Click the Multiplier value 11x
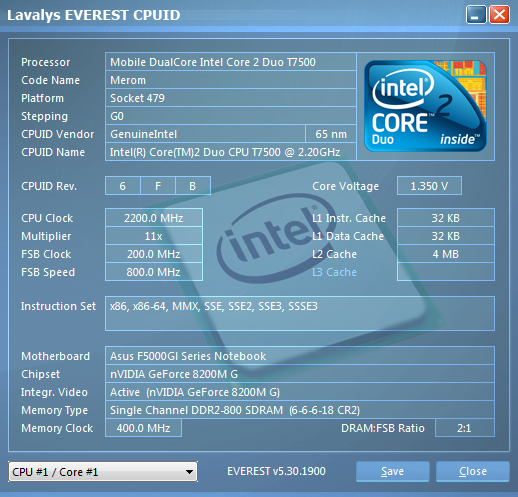The image size is (518, 497). point(154,236)
